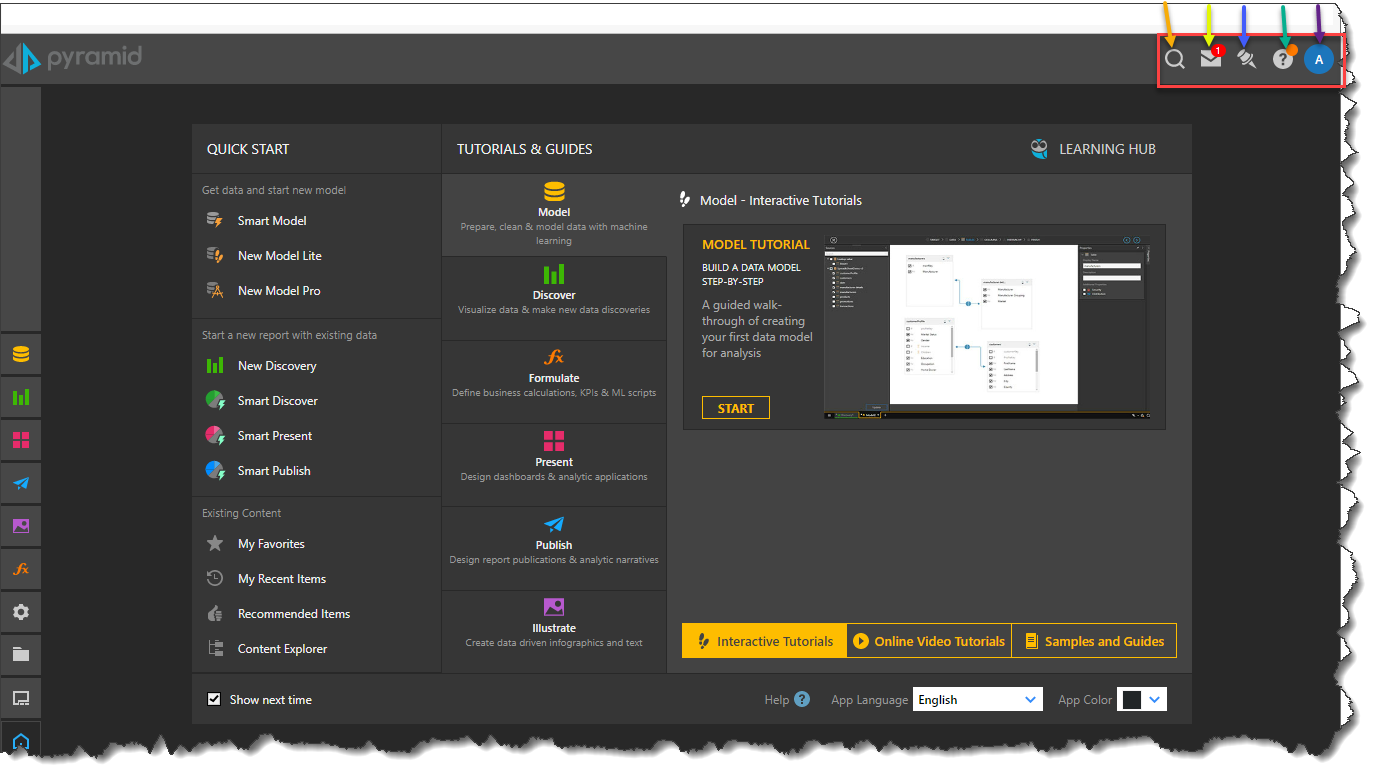The height and width of the screenshot is (778, 1381).
Task: Open the mail inbox with notification badge
Action: pyautogui.click(x=1212, y=57)
